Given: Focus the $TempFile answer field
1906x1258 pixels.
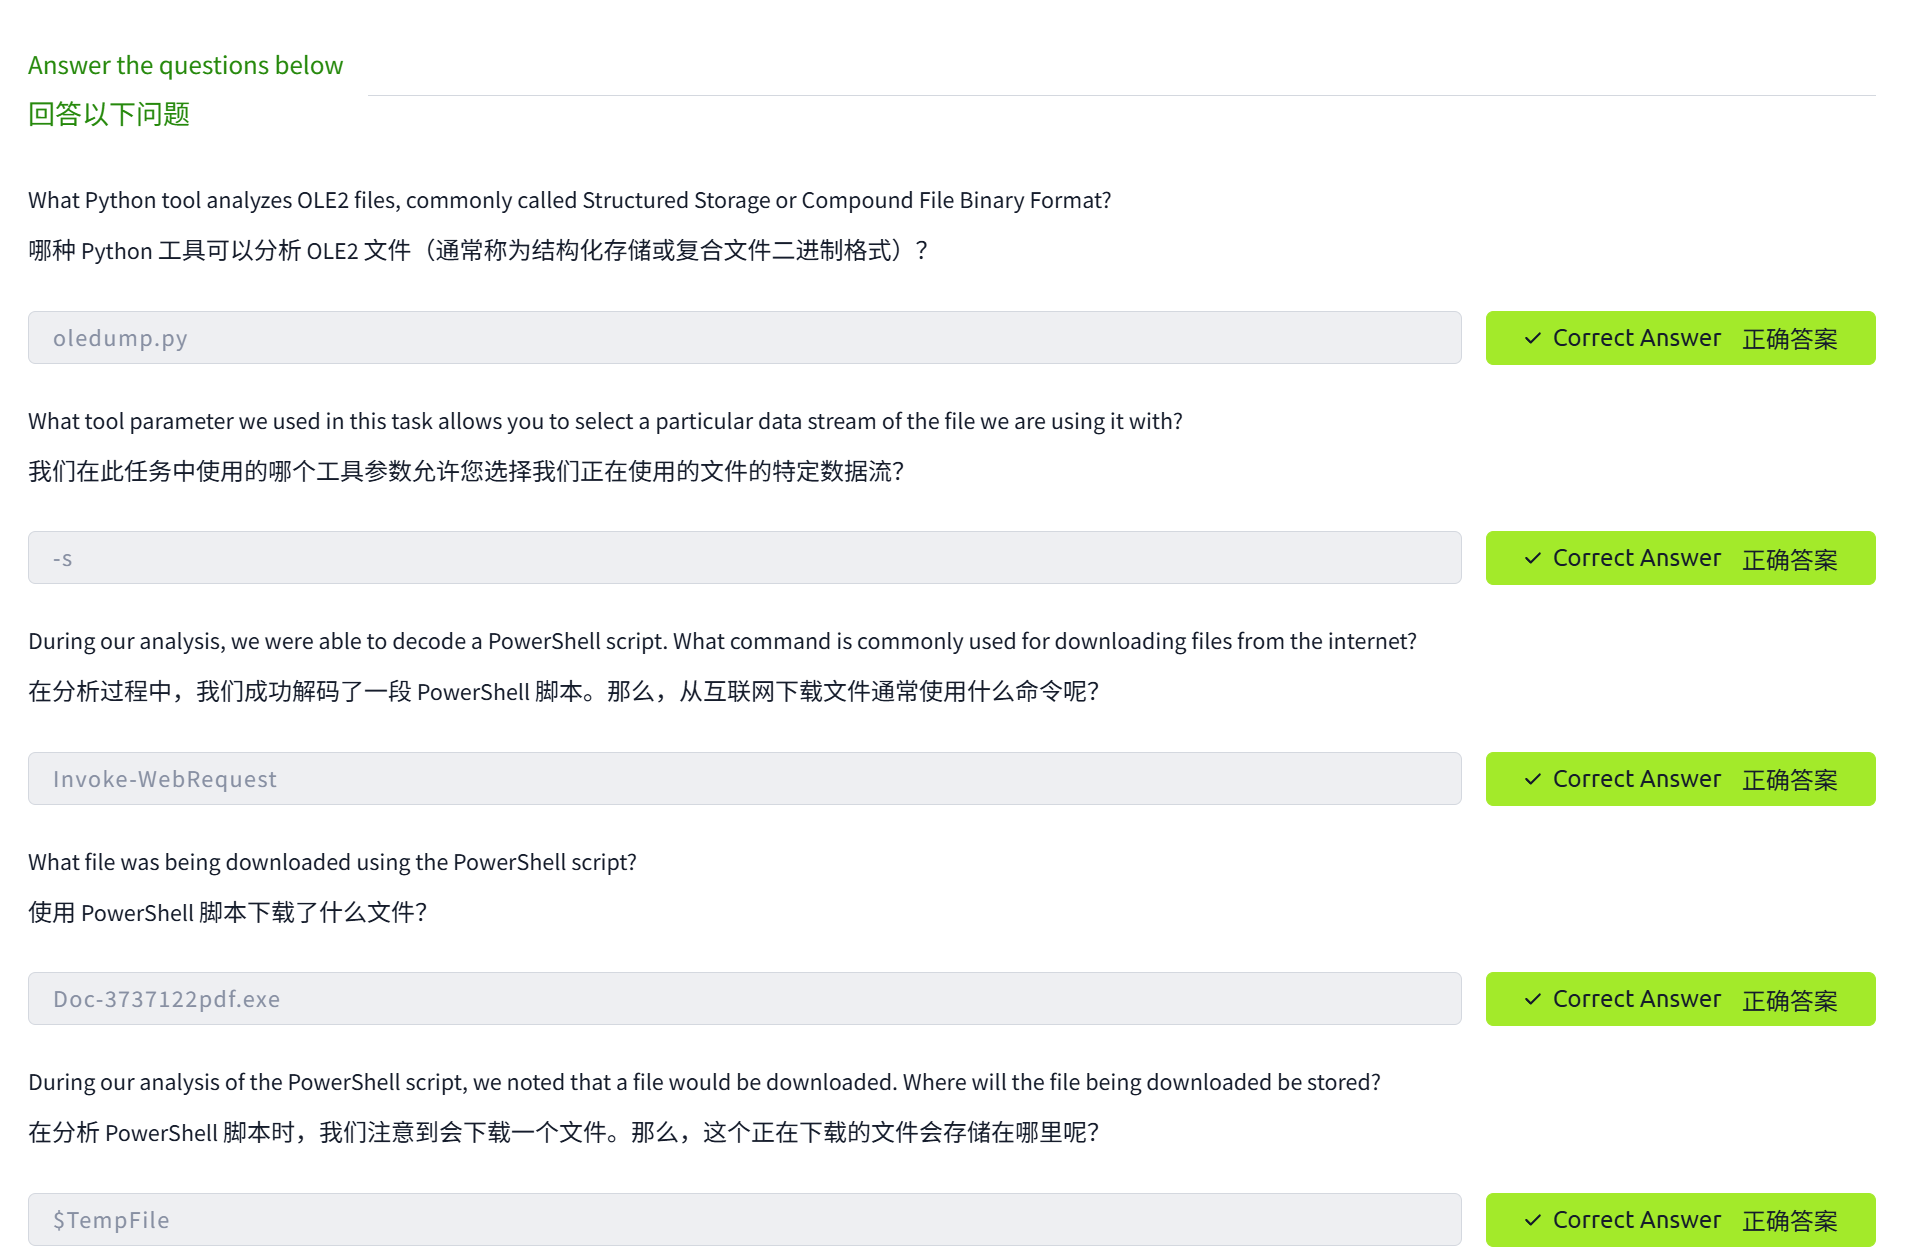Looking at the screenshot, I should 744,1220.
